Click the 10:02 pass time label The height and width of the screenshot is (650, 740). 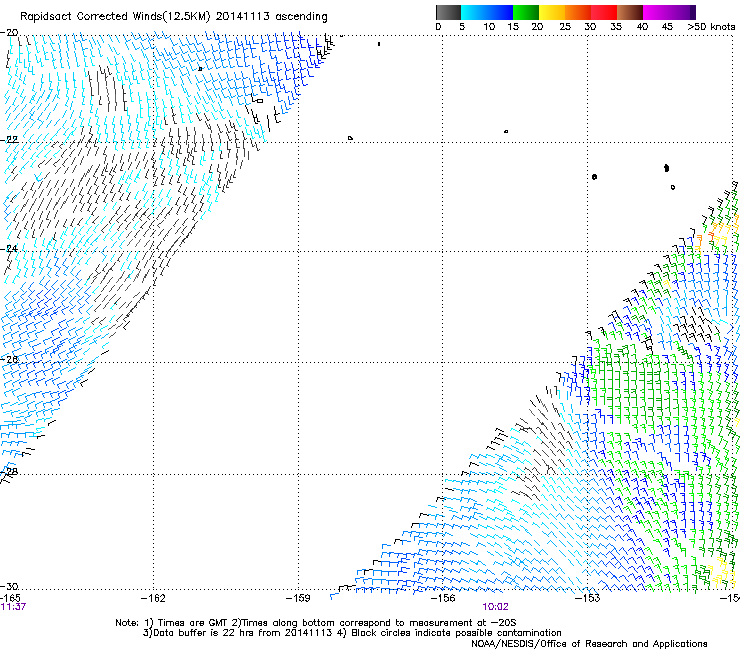click(x=495, y=607)
